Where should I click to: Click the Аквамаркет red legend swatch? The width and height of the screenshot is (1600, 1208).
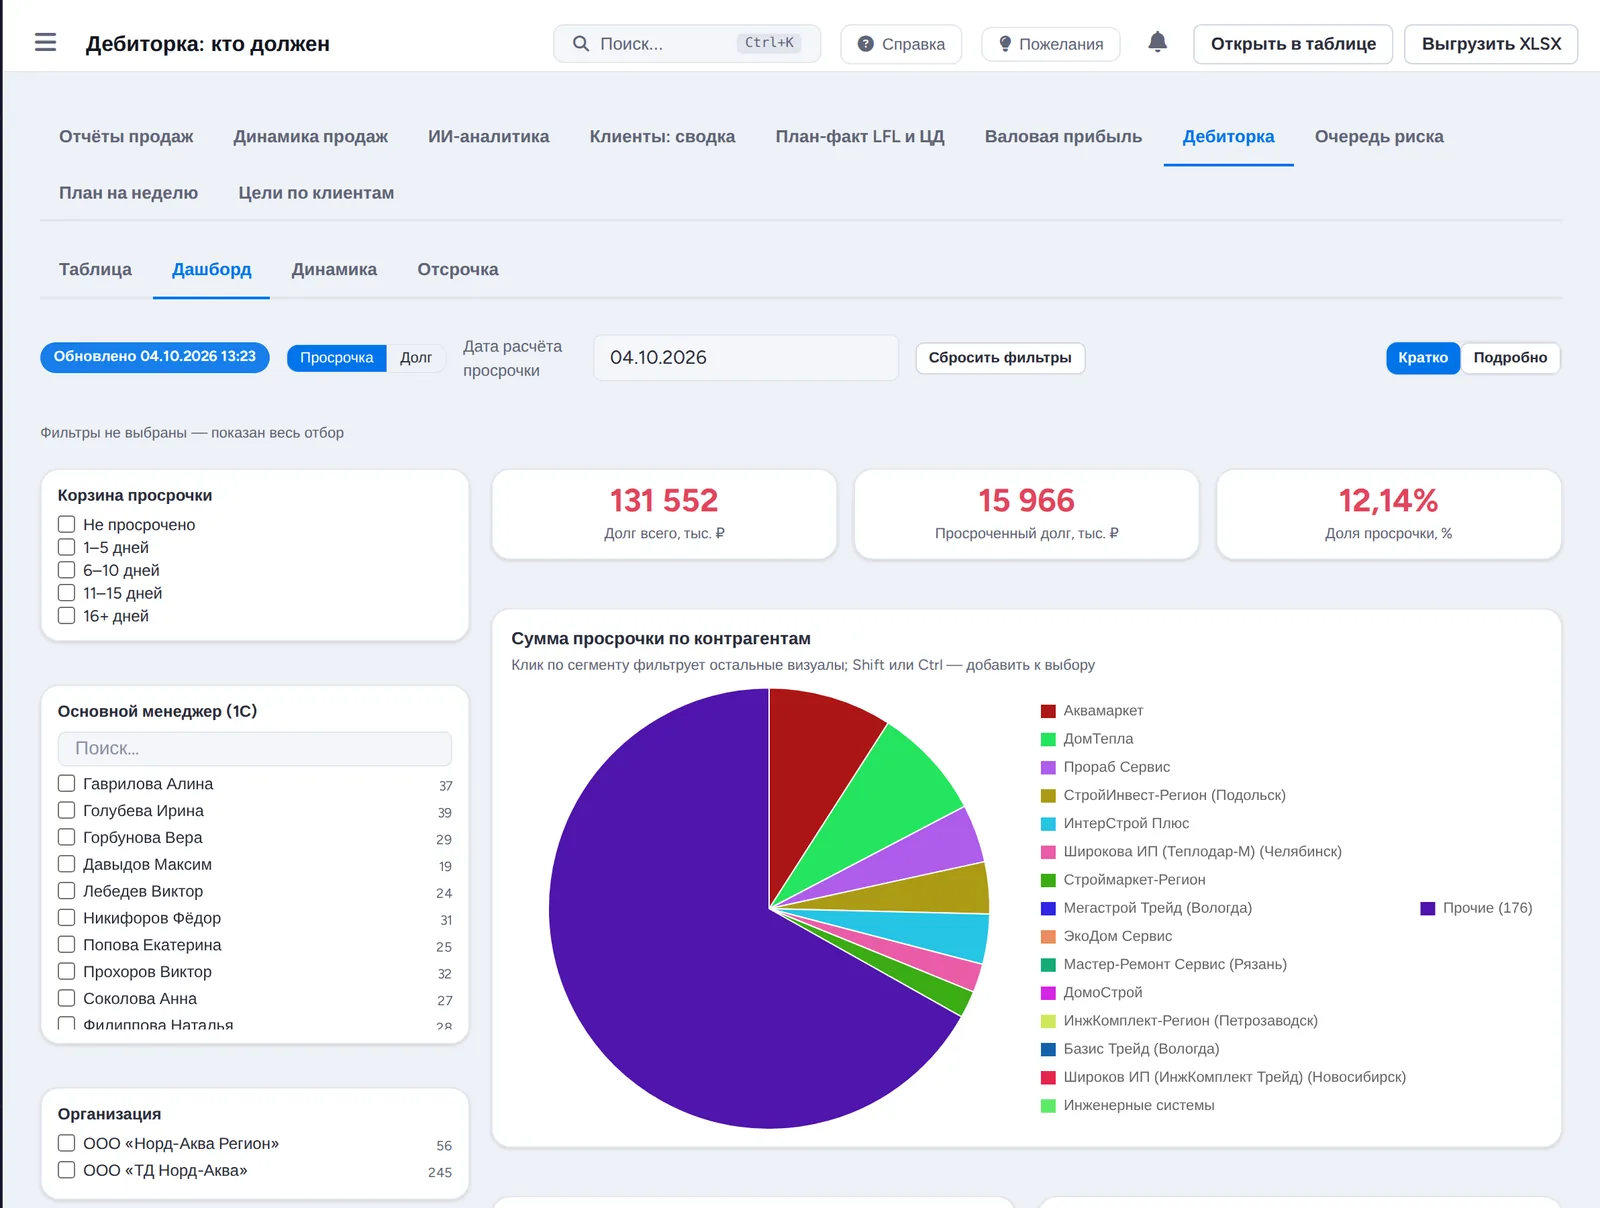click(x=1048, y=711)
